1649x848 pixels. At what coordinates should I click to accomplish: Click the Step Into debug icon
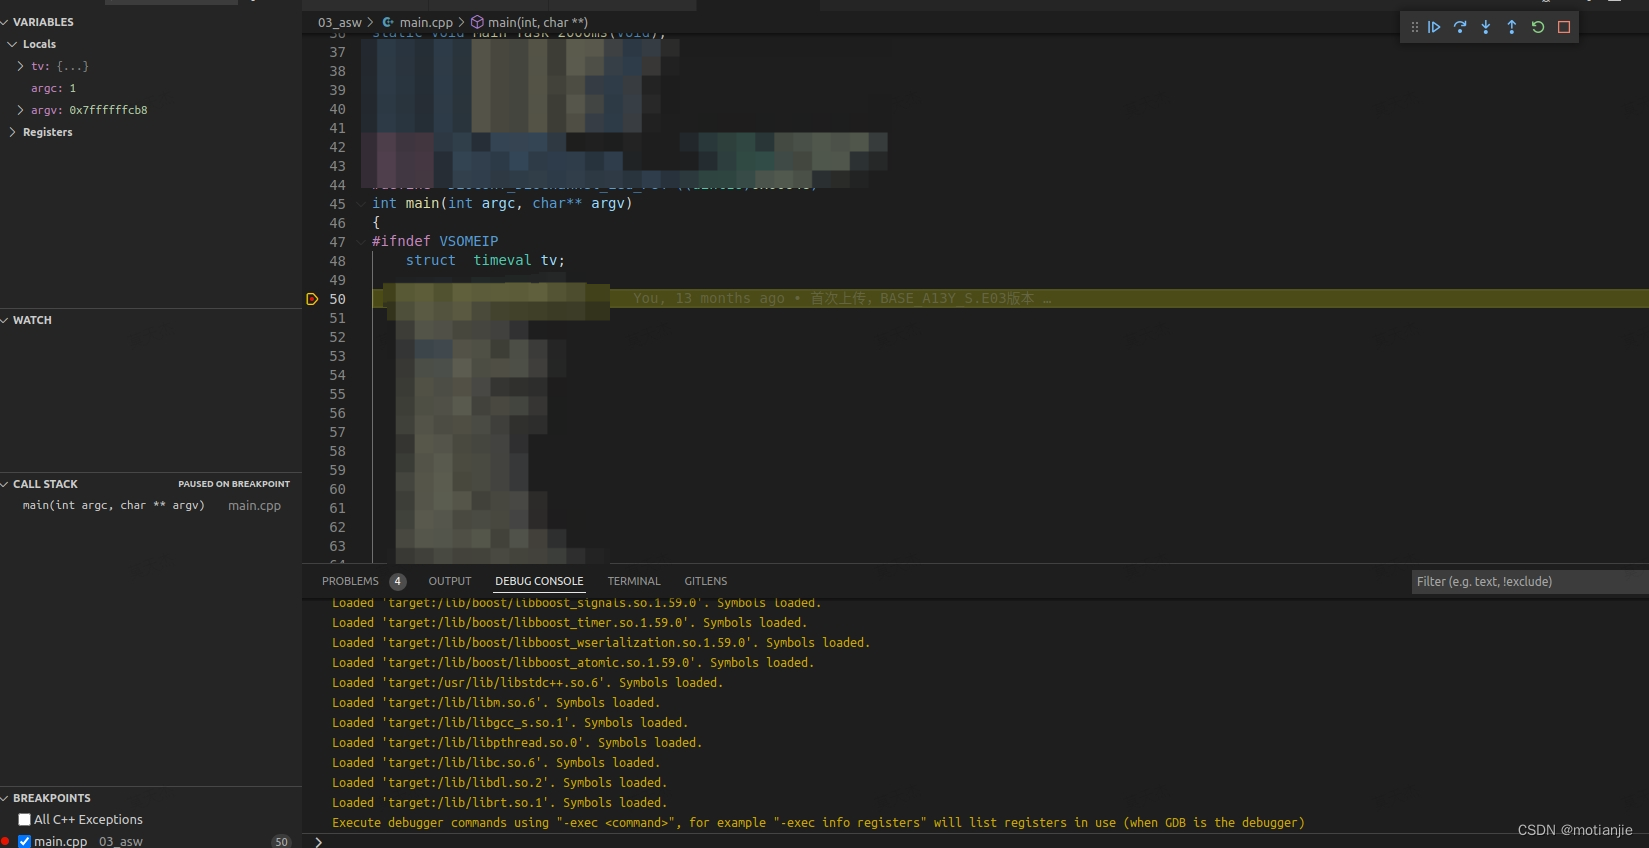pyautogui.click(x=1486, y=27)
